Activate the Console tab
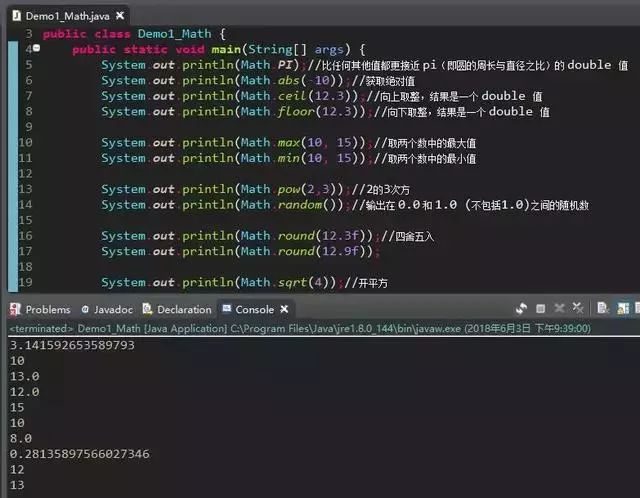The height and width of the screenshot is (498, 640). [253, 309]
